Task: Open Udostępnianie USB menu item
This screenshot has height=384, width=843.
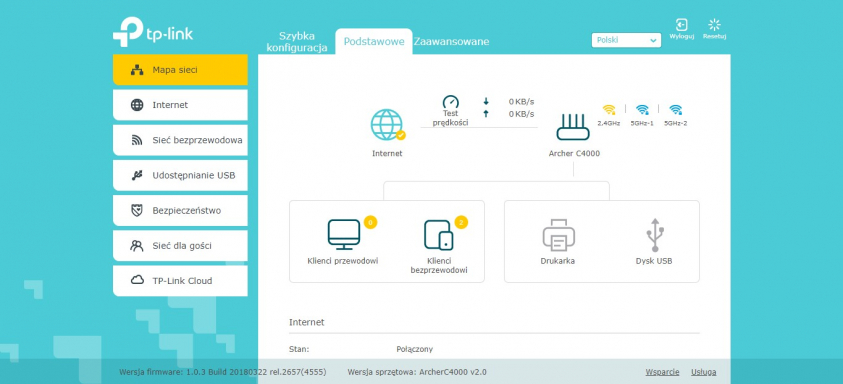Action: click(180, 175)
